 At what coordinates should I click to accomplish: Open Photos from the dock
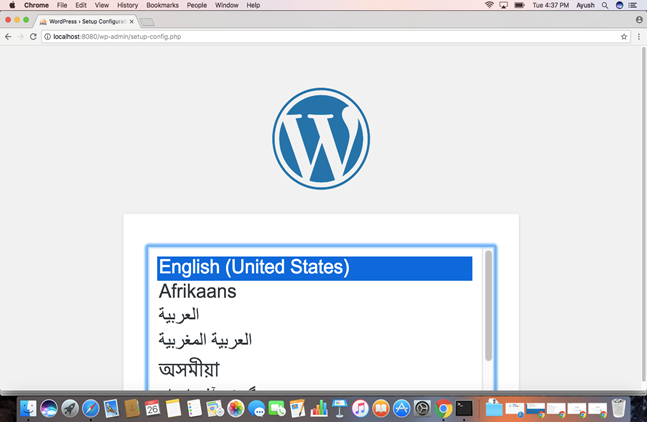236,409
